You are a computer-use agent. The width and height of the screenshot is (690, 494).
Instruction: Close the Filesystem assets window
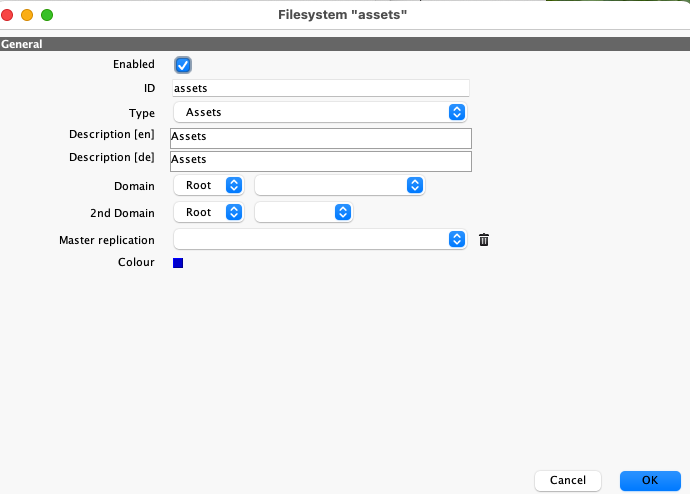pos(9,15)
